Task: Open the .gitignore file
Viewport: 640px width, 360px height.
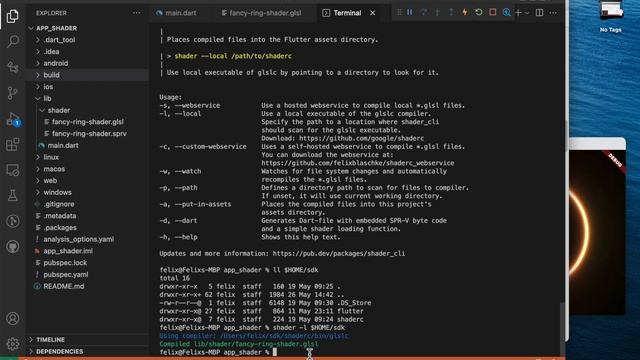Action: click(59, 204)
